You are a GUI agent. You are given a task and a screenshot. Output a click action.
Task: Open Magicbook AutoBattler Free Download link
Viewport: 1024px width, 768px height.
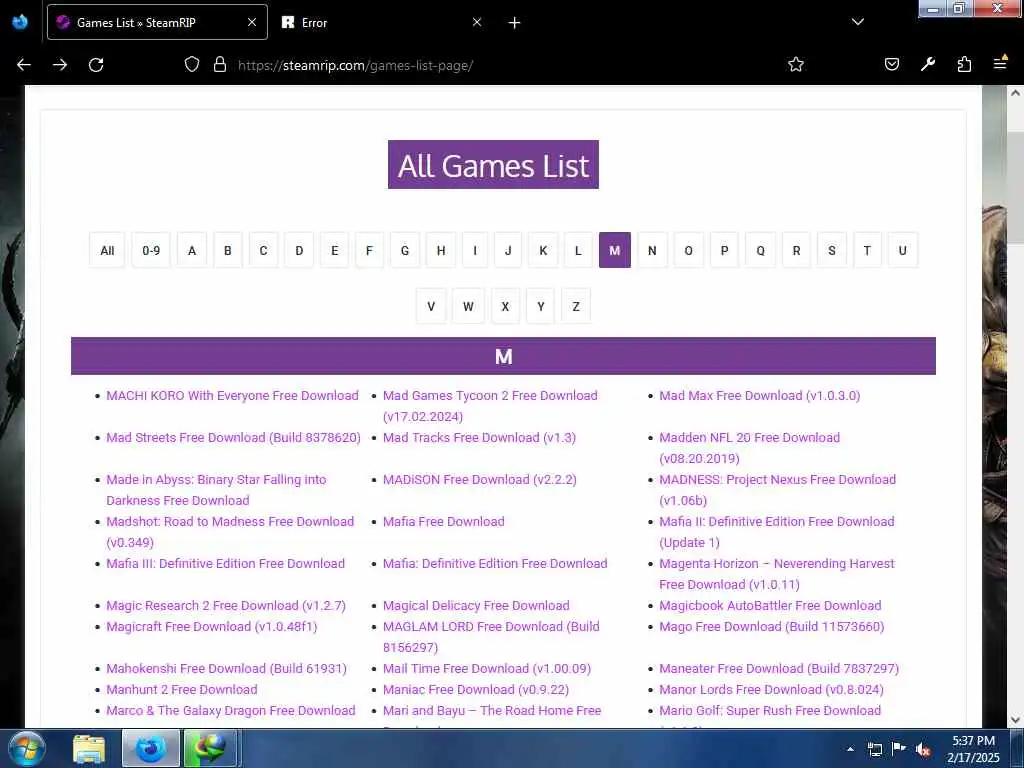(x=770, y=605)
